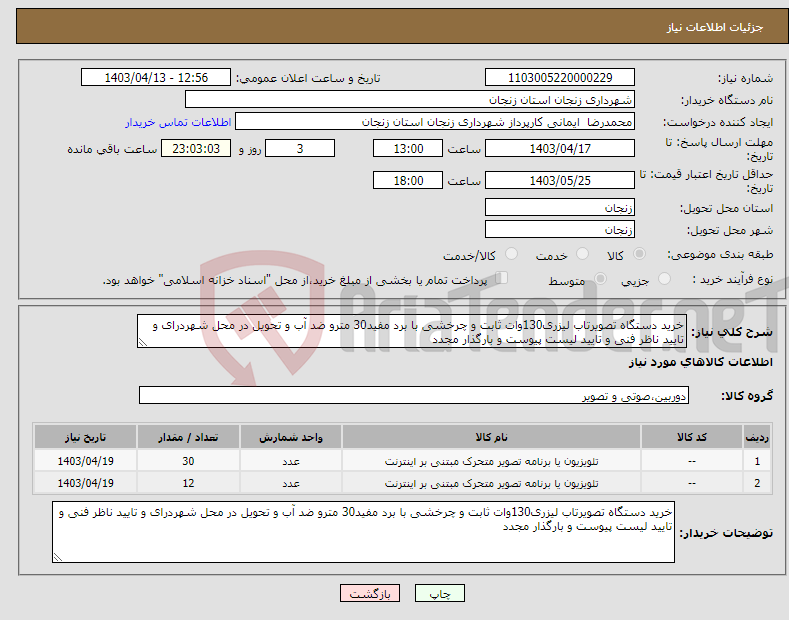Click the need date 1403/04/19 in row 2
789x620 pixels.
coord(86,483)
